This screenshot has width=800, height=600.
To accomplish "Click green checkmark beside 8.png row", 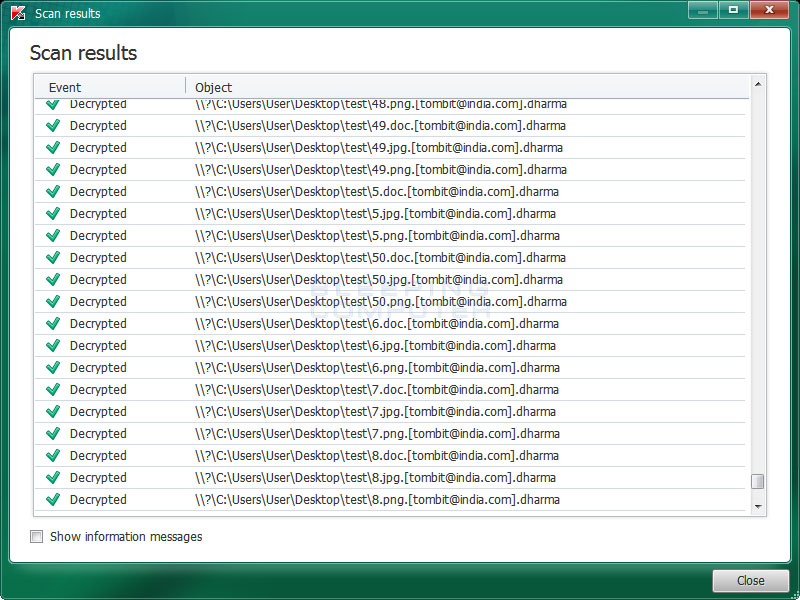I will pos(53,500).
